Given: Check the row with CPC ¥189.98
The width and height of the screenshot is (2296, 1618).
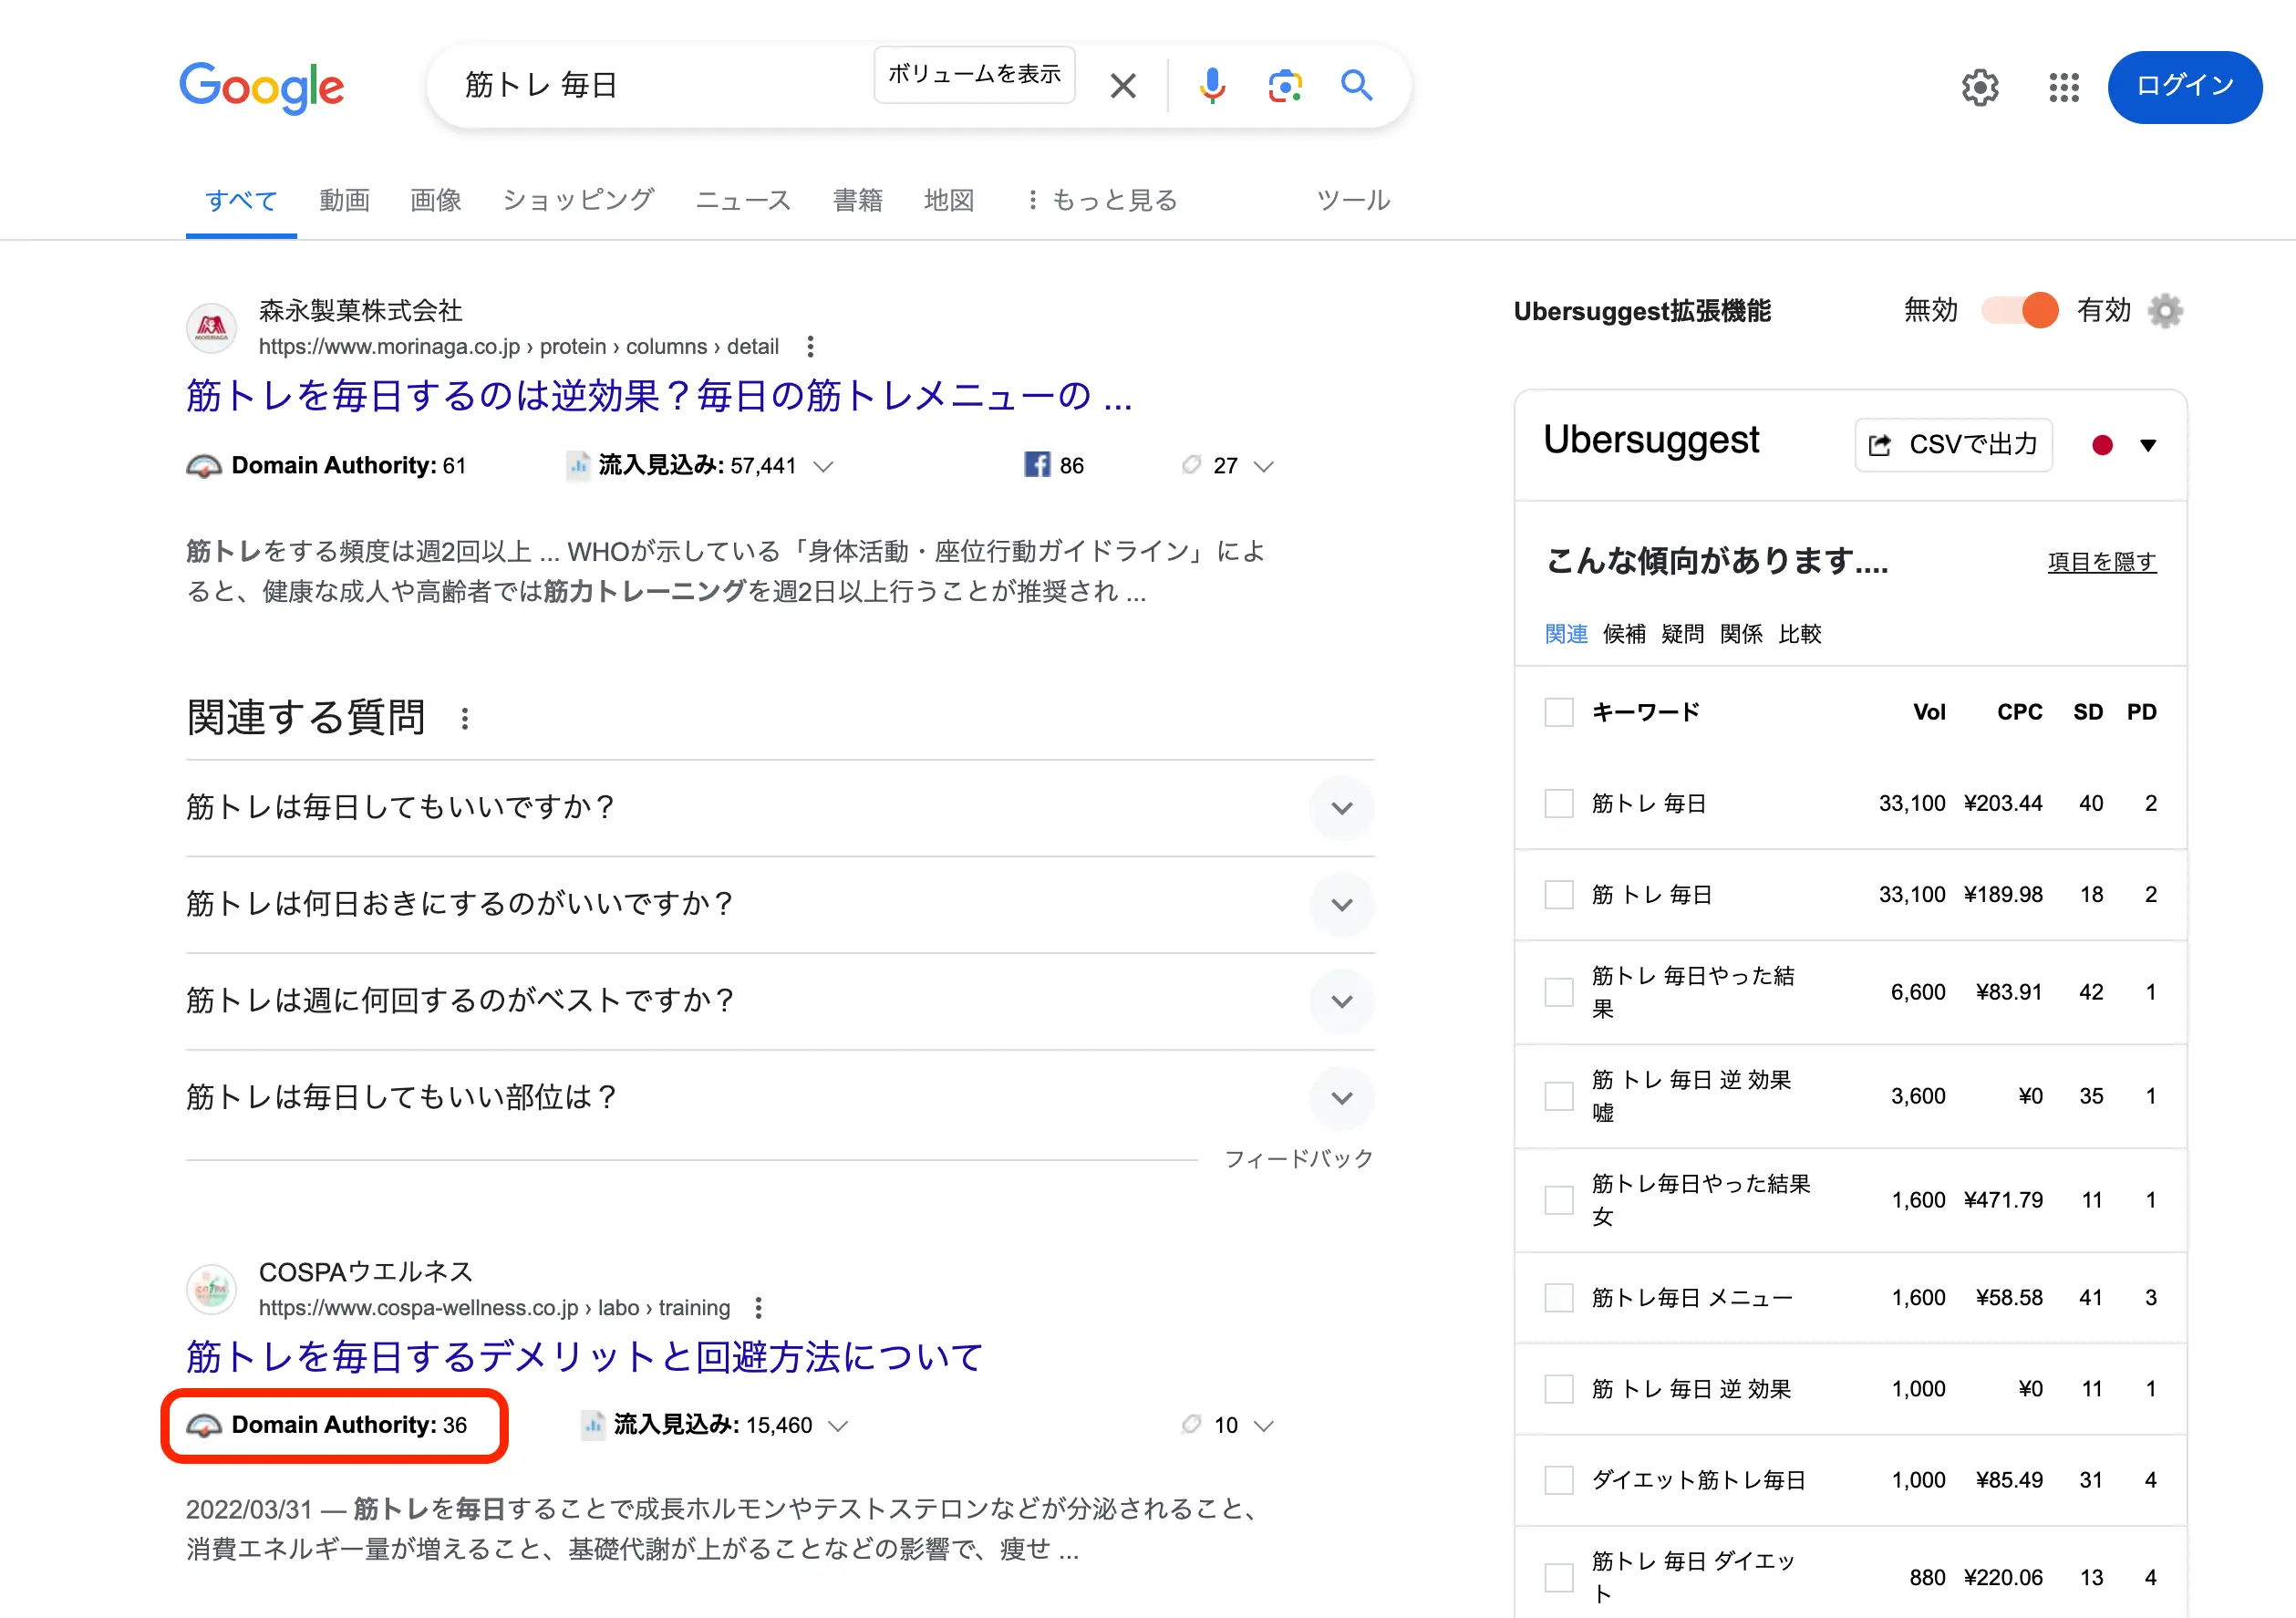Looking at the screenshot, I should (1559, 894).
